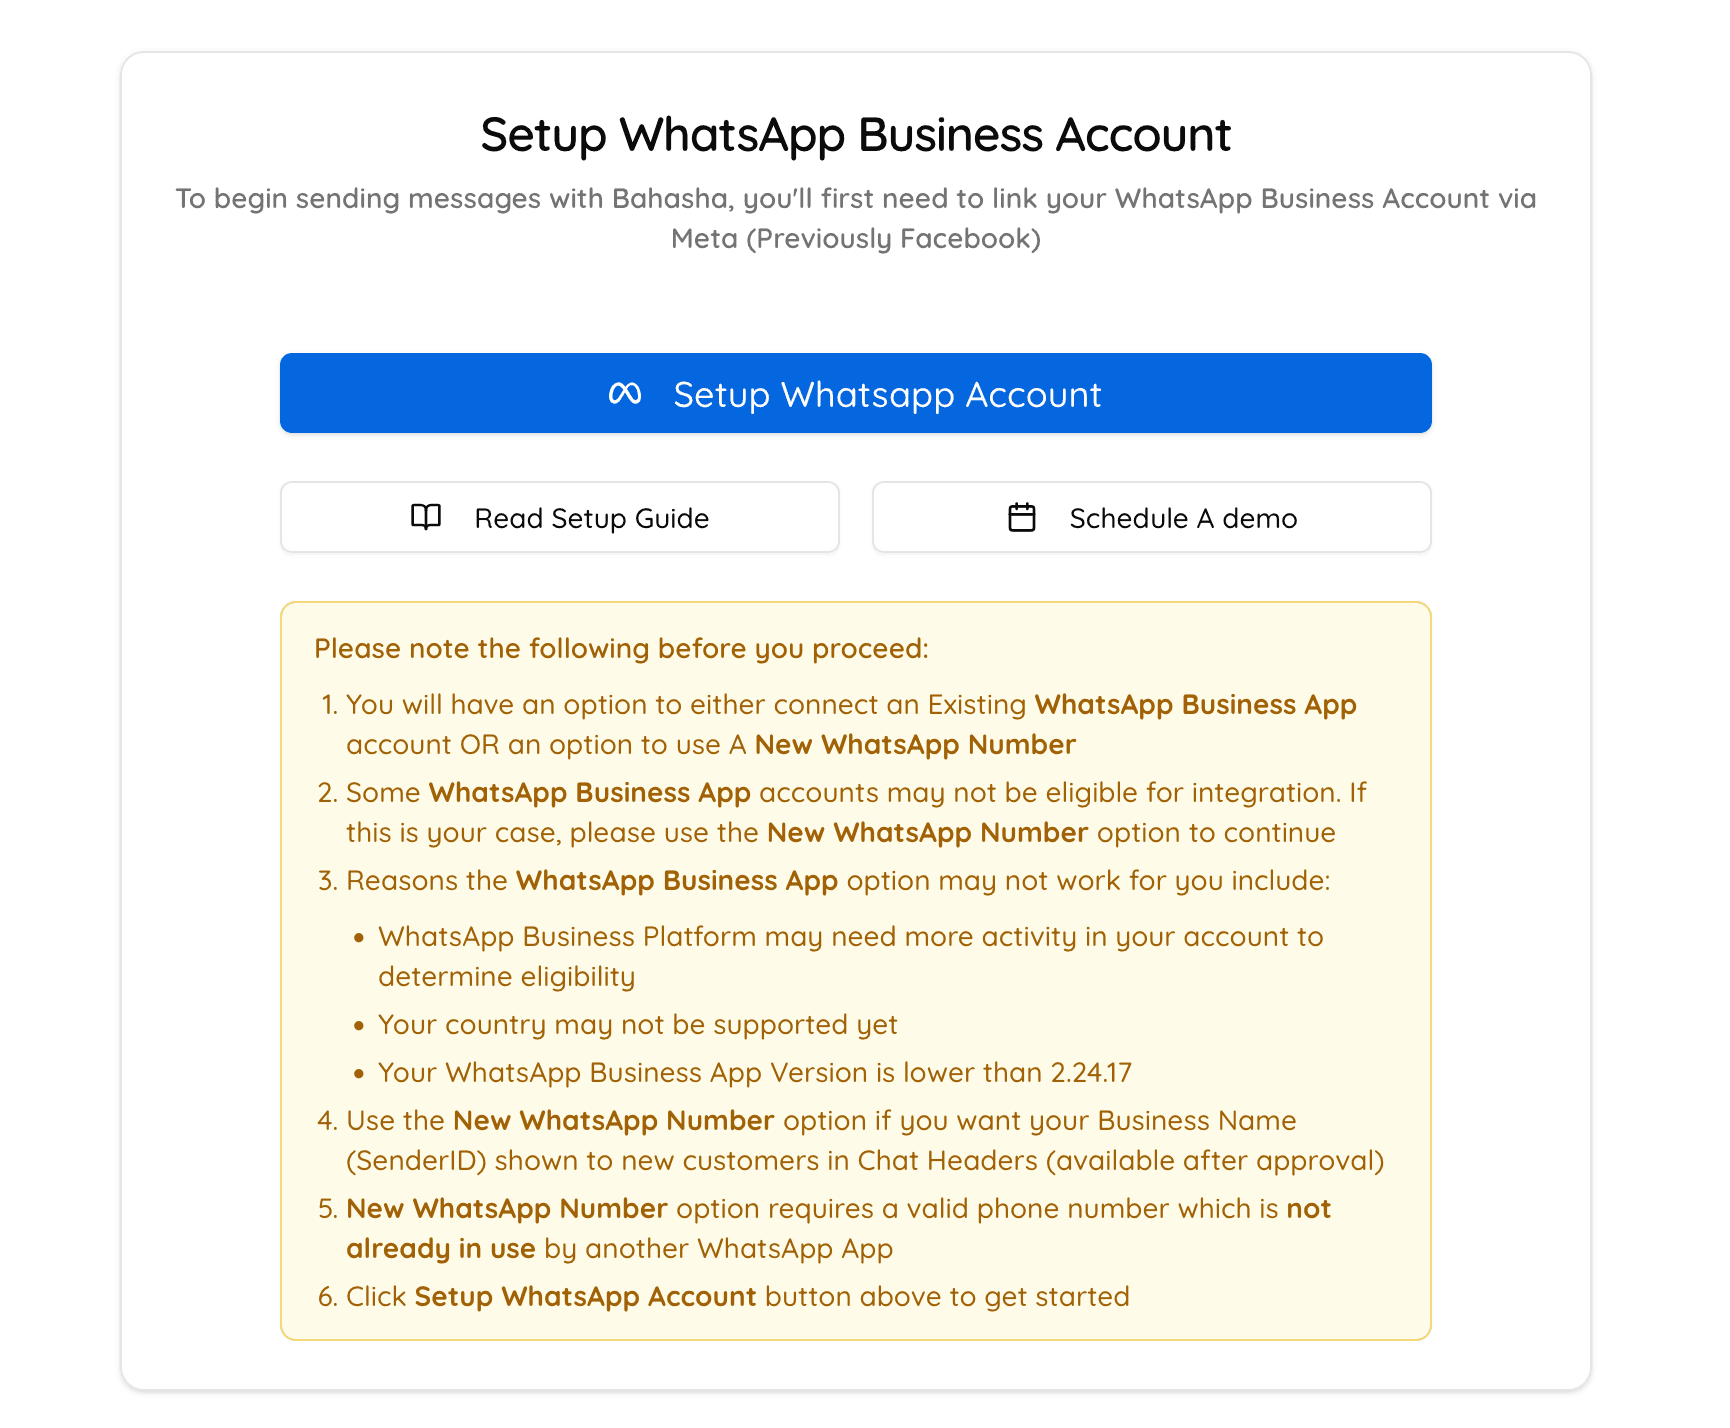Screen dimensions: 1730x1428
Task: Click the Setup Whatsapp Account button
Action: click(855, 393)
